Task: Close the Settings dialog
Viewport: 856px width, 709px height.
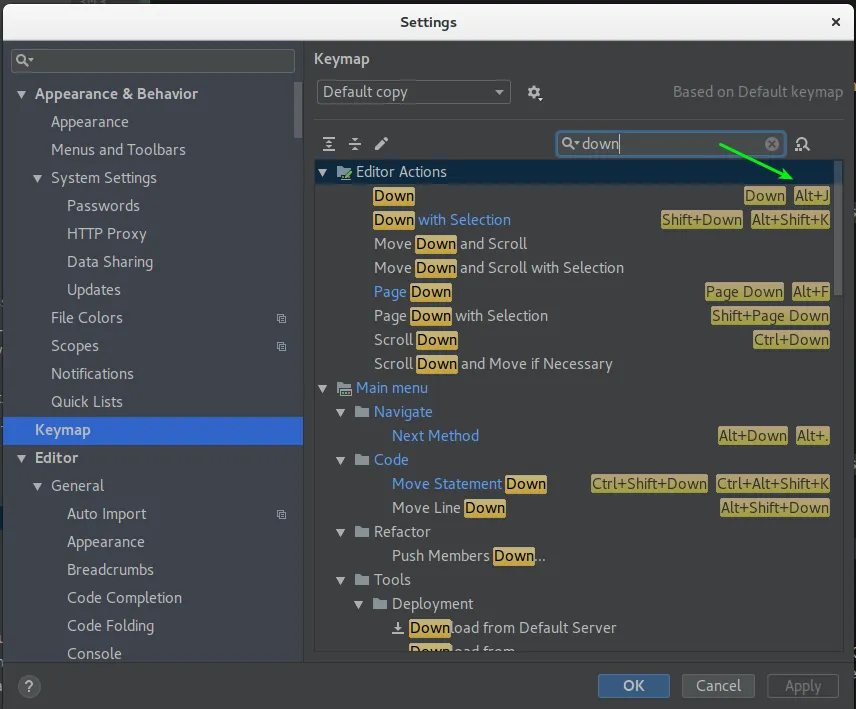Action: (x=835, y=22)
